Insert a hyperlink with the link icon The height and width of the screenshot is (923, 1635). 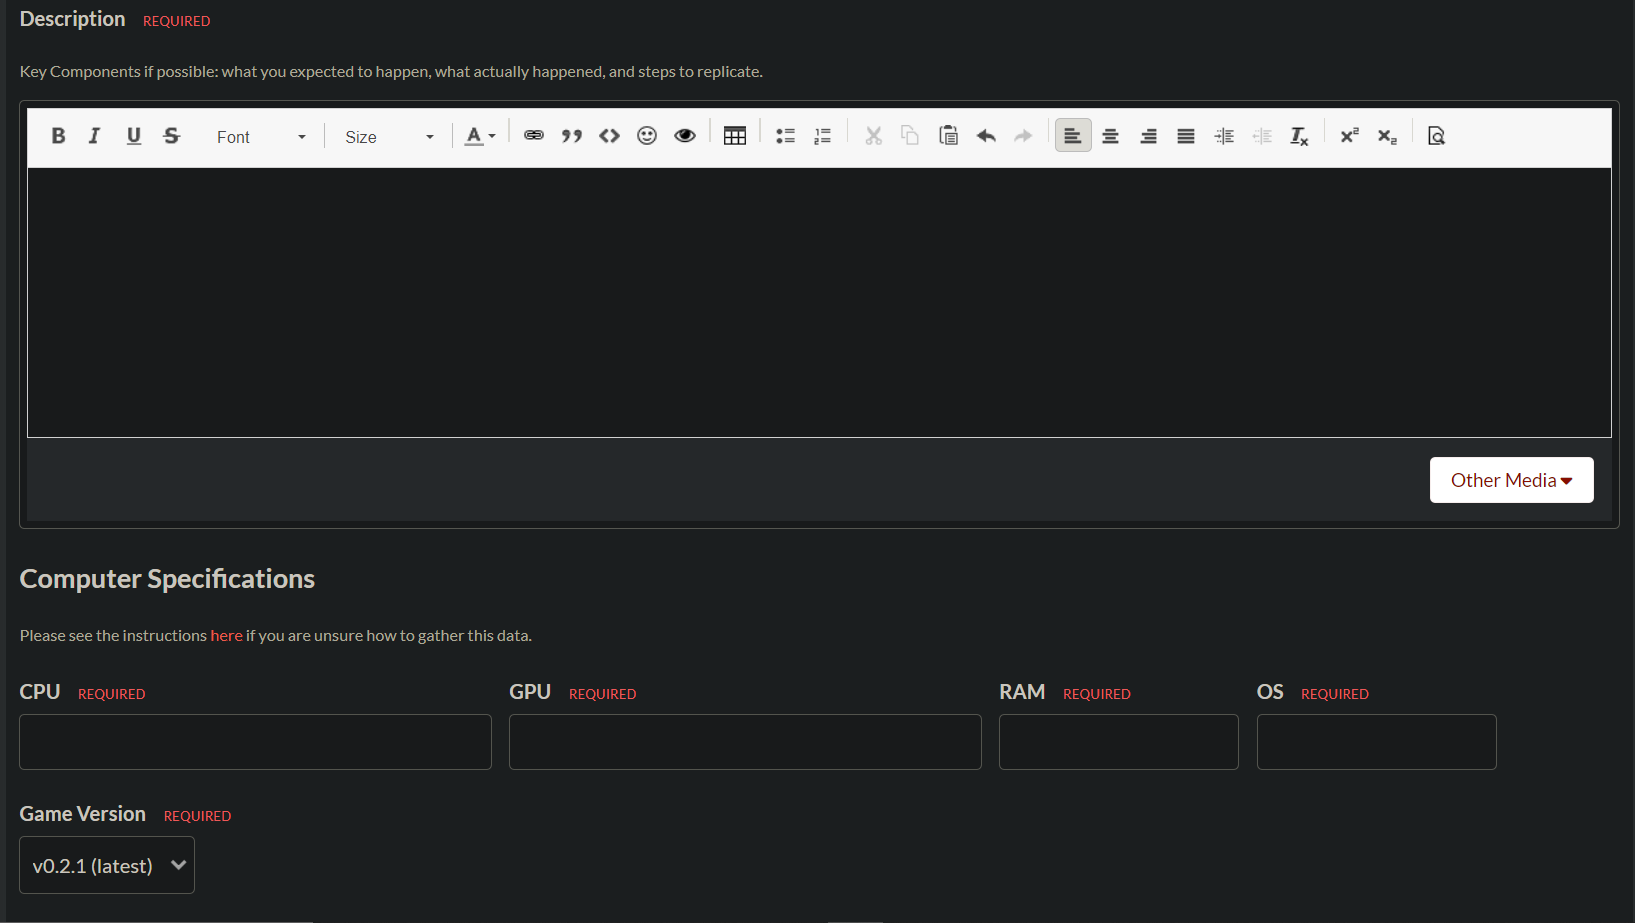point(534,136)
